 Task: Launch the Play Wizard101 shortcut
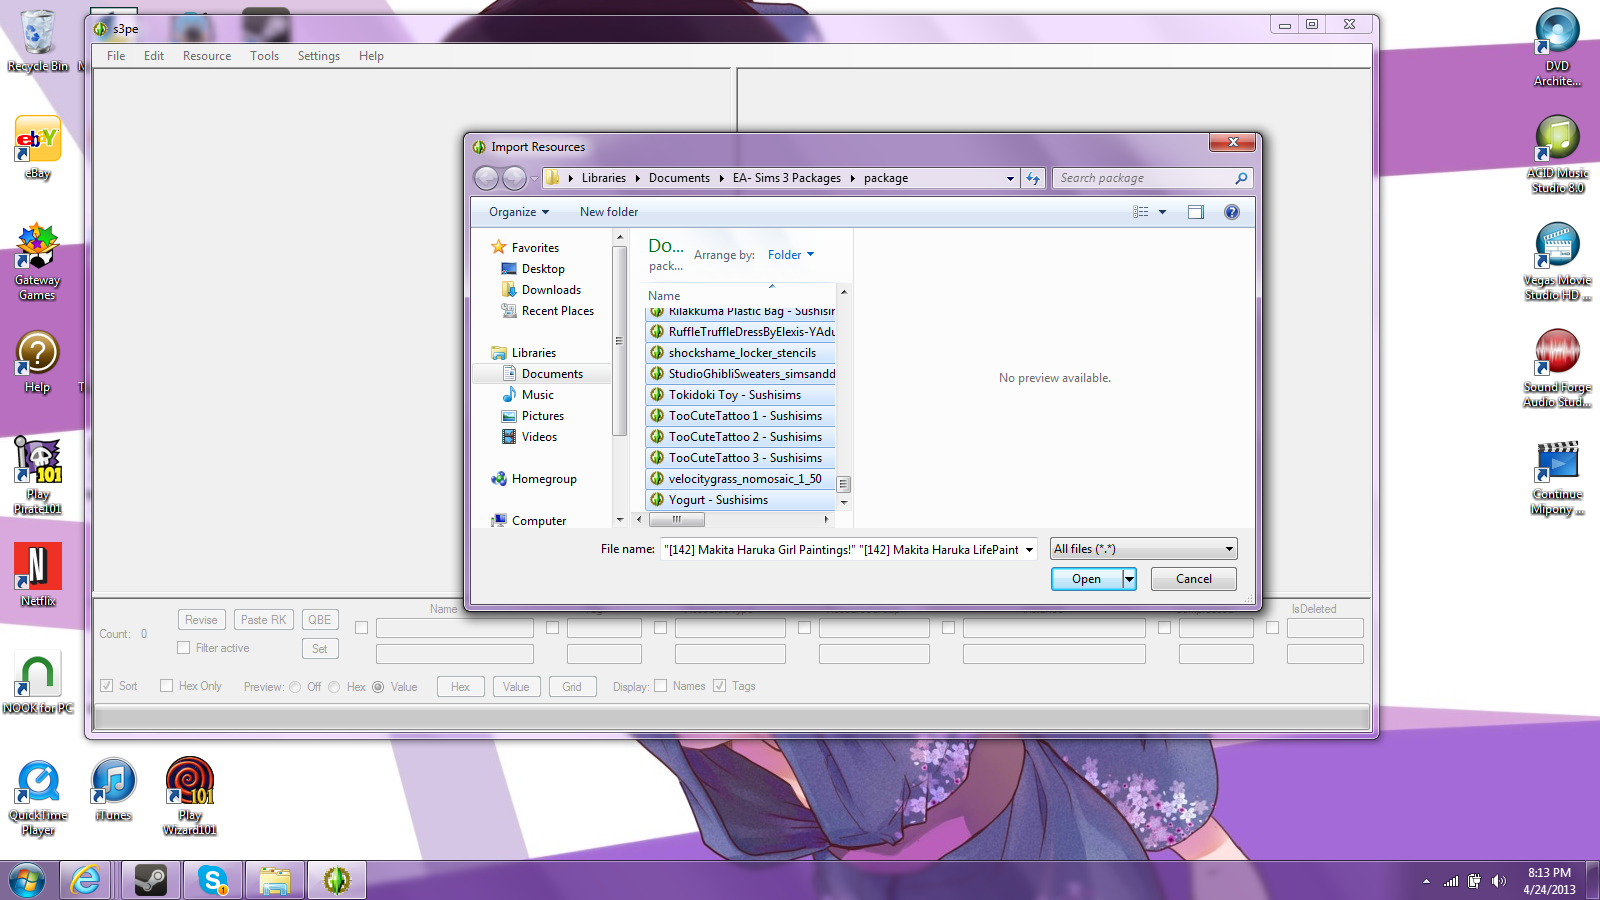coord(190,797)
